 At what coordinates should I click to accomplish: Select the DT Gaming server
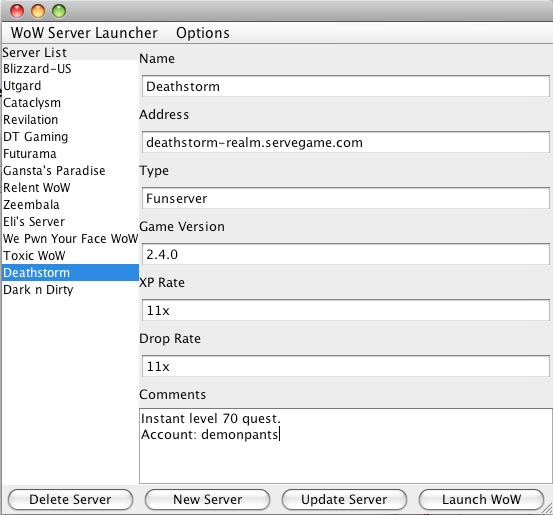click(x=70, y=137)
